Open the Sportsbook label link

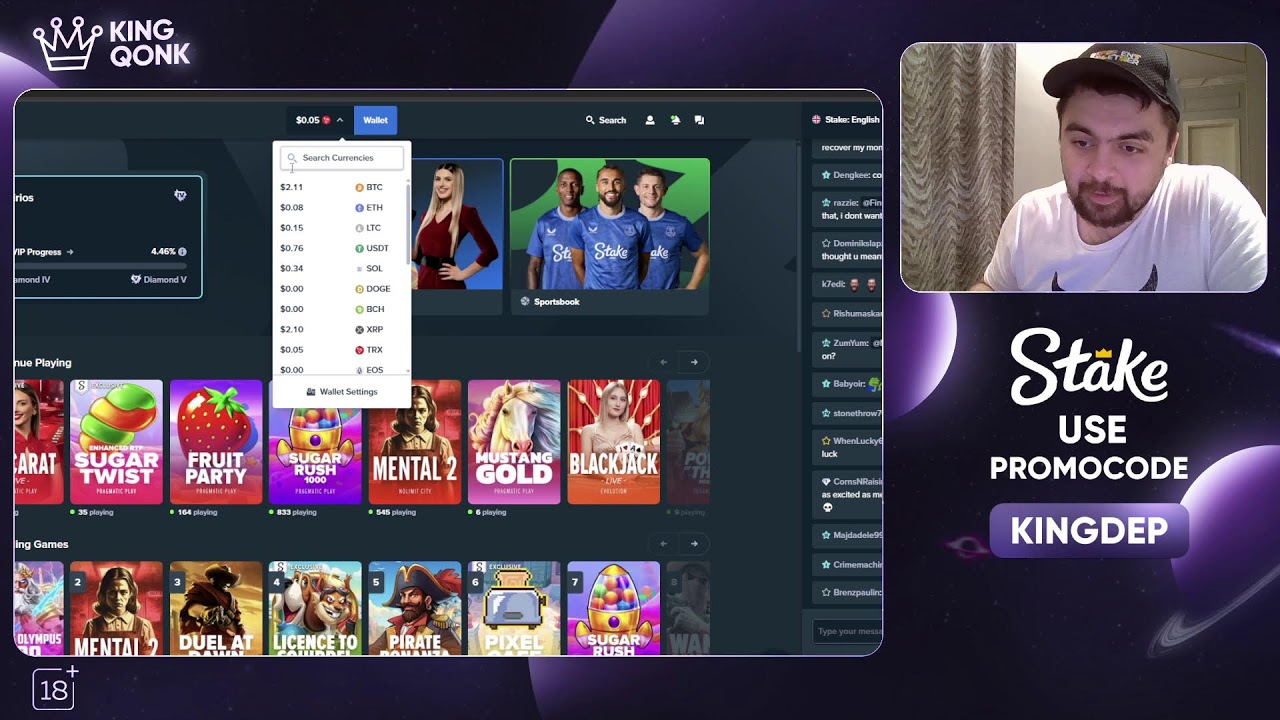point(556,301)
